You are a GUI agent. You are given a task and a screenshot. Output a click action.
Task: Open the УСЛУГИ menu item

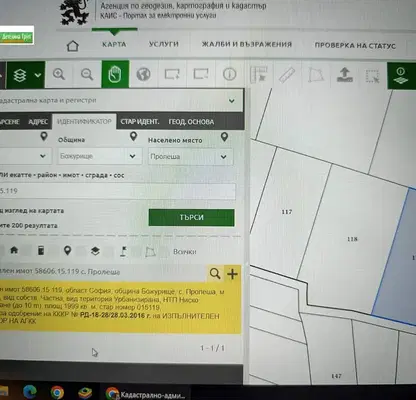click(164, 44)
